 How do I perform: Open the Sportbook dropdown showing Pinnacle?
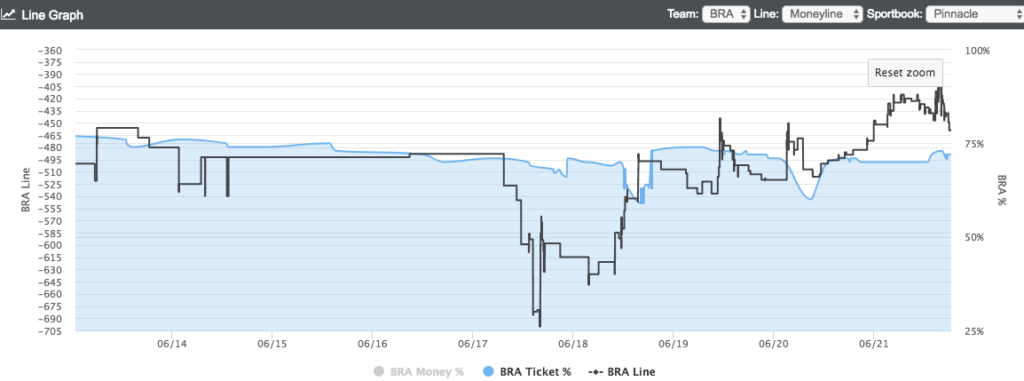point(973,14)
